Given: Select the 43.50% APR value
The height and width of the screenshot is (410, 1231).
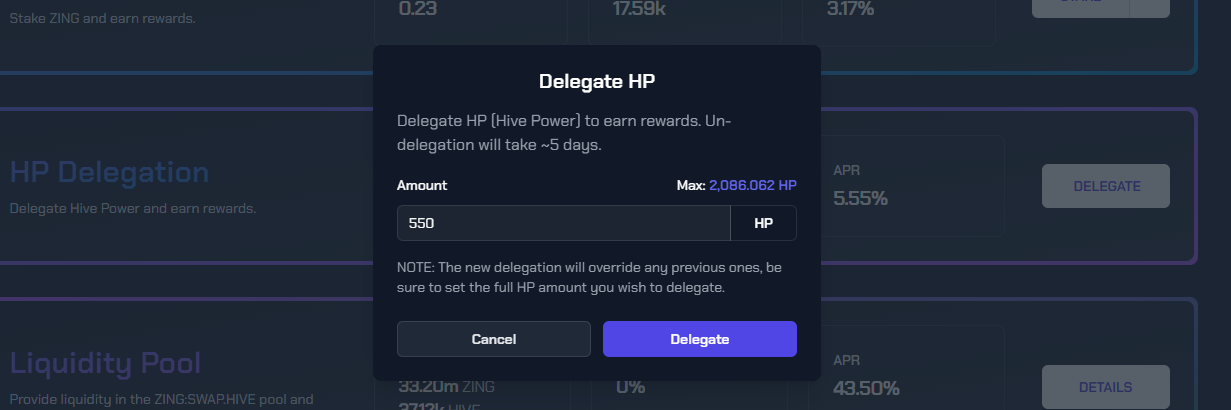Looking at the screenshot, I should [866, 387].
